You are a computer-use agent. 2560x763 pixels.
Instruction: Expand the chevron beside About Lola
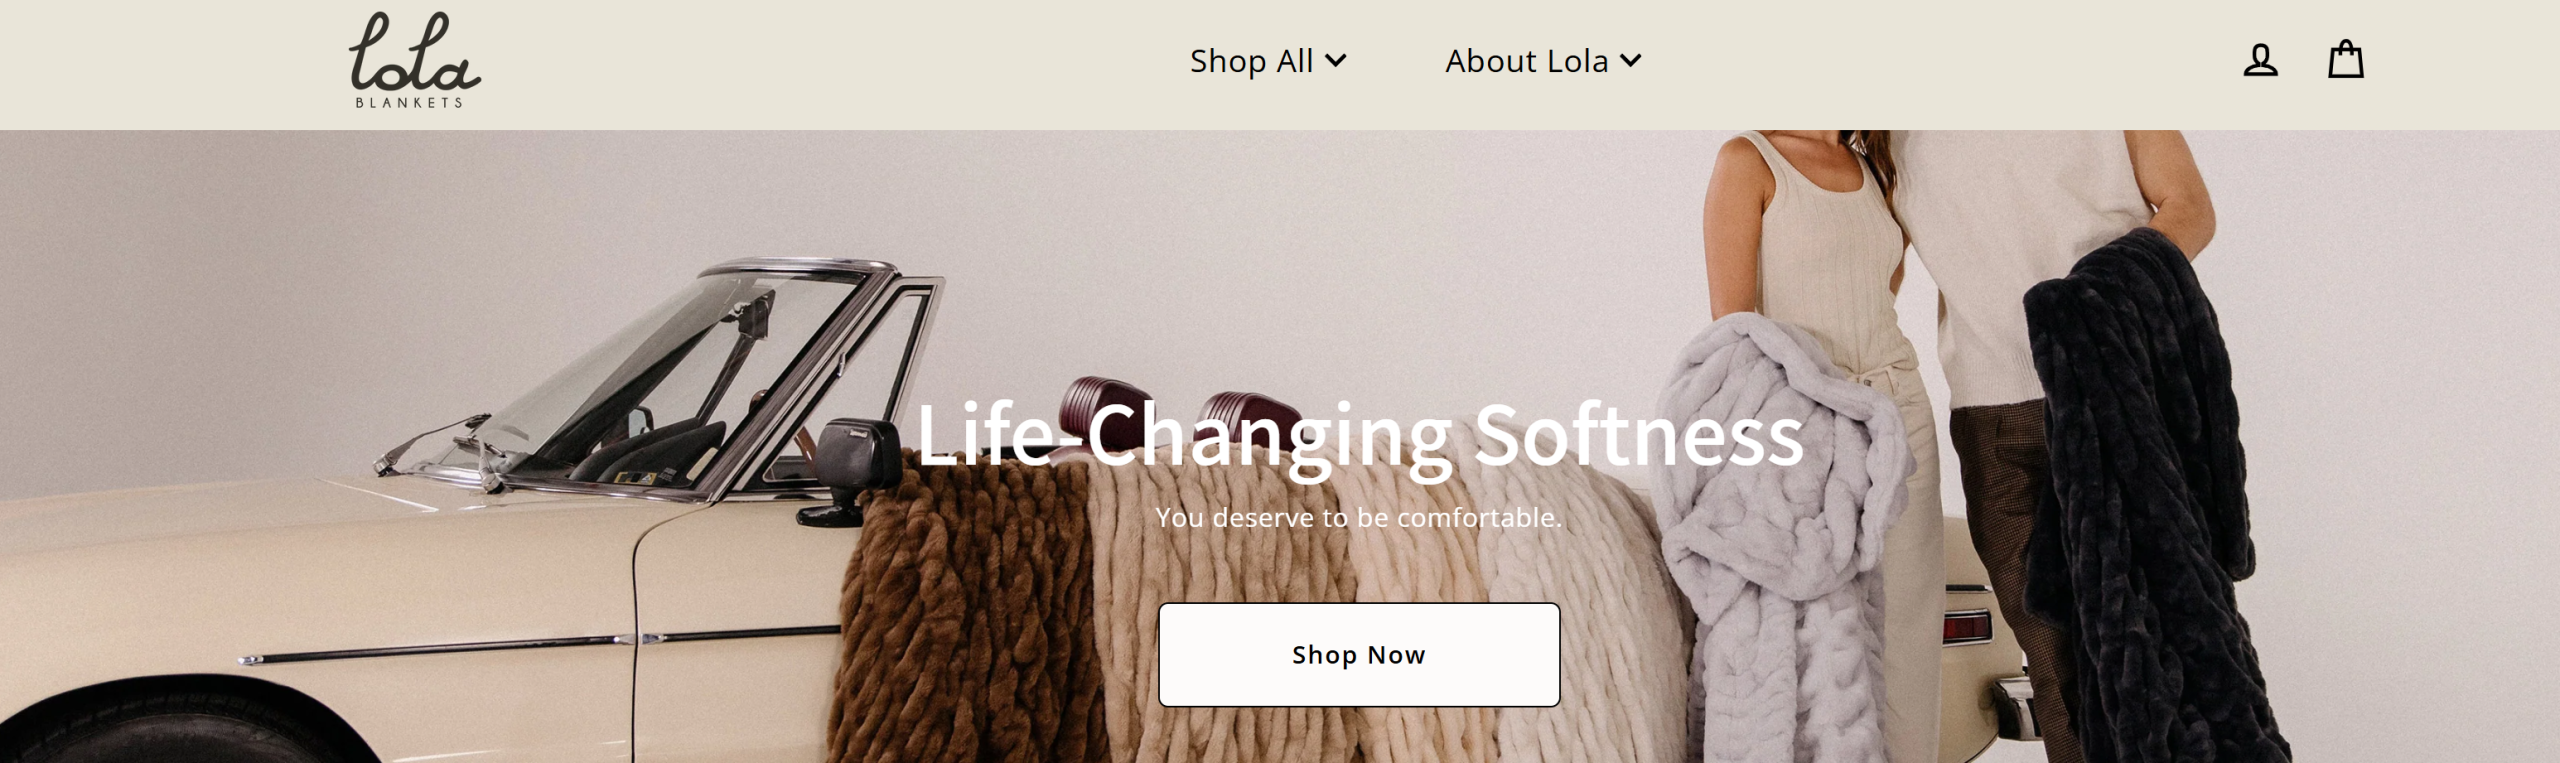(1630, 61)
